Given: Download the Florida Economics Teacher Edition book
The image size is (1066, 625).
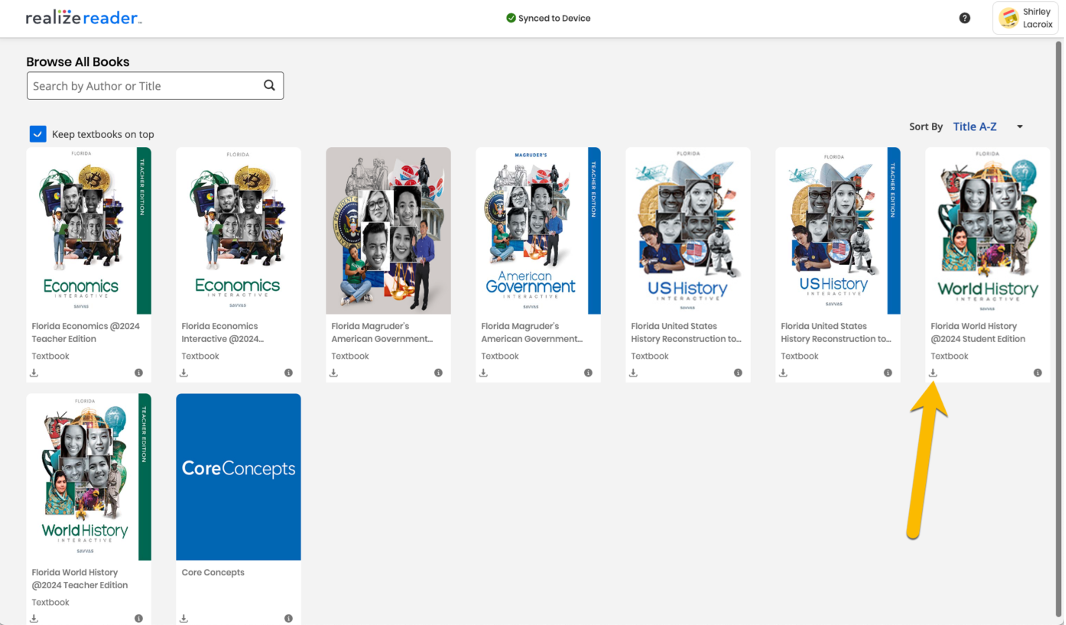Looking at the screenshot, I should pos(34,373).
